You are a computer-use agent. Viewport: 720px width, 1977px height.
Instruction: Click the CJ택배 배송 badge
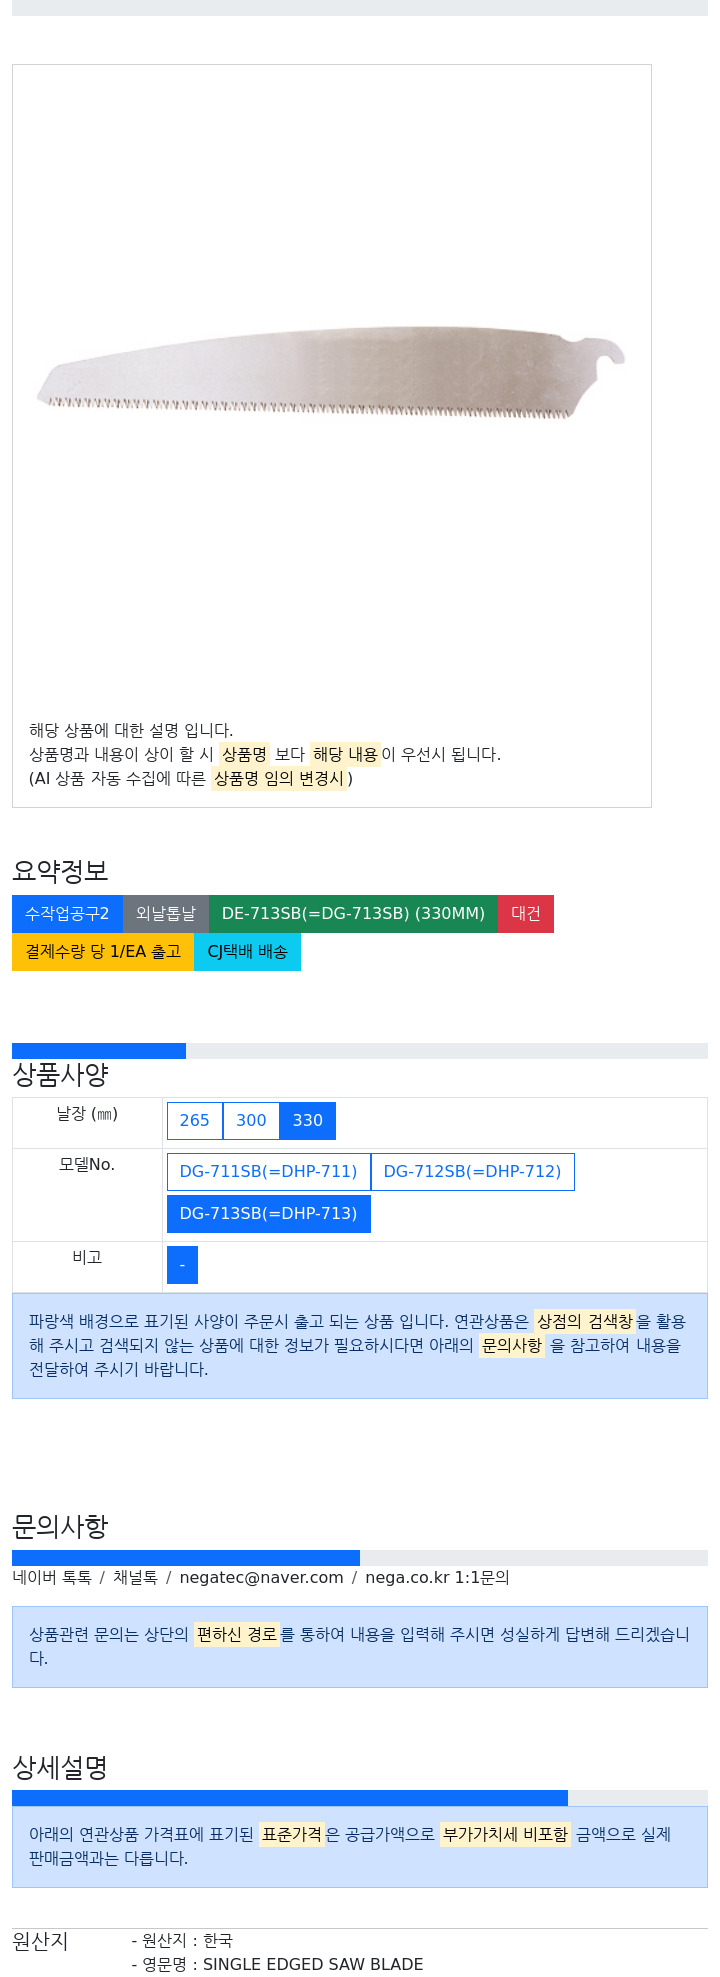pyautogui.click(x=247, y=952)
